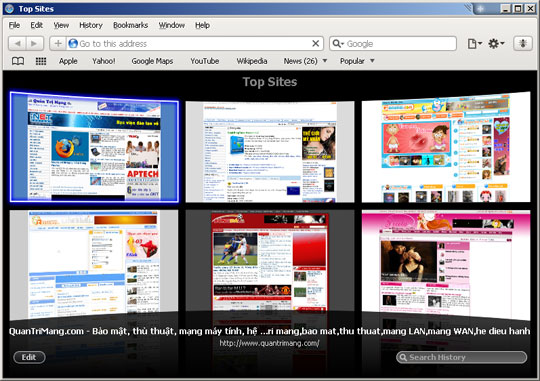The height and width of the screenshot is (381, 540).
Task: Open the History menu
Action: [91, 25]
